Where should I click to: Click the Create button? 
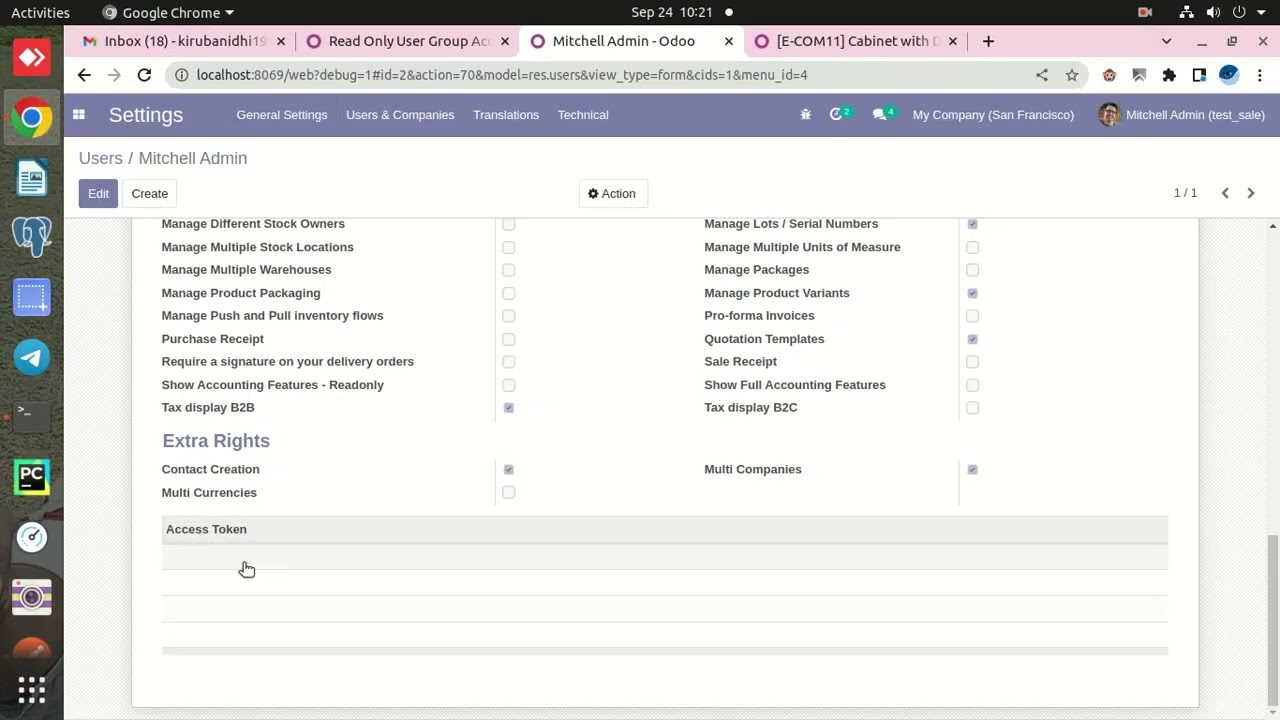pyautogui.click(x=149, y=193)
